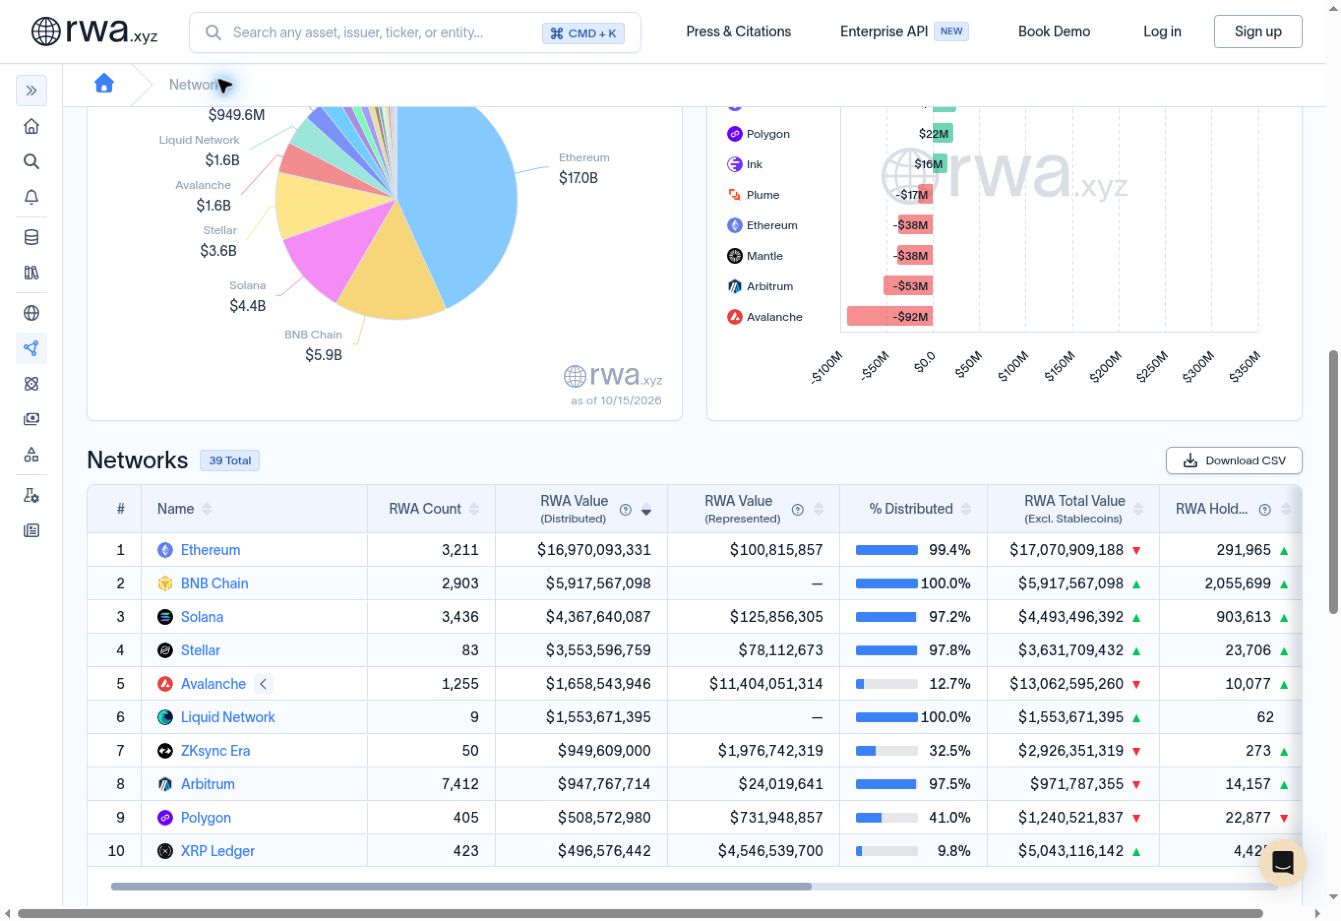
Task: Open the sidebar search magnifier icon
Action: tap(31, 161)
